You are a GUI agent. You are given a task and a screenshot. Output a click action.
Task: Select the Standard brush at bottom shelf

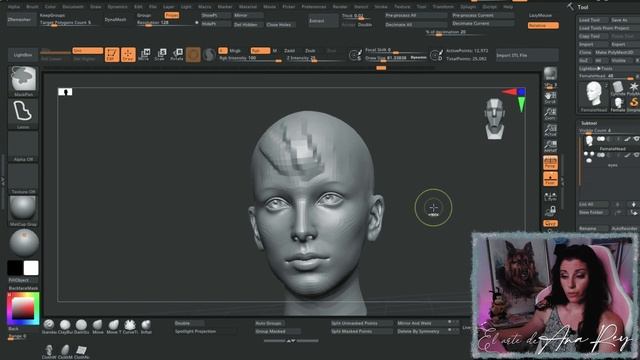(49, 327)
